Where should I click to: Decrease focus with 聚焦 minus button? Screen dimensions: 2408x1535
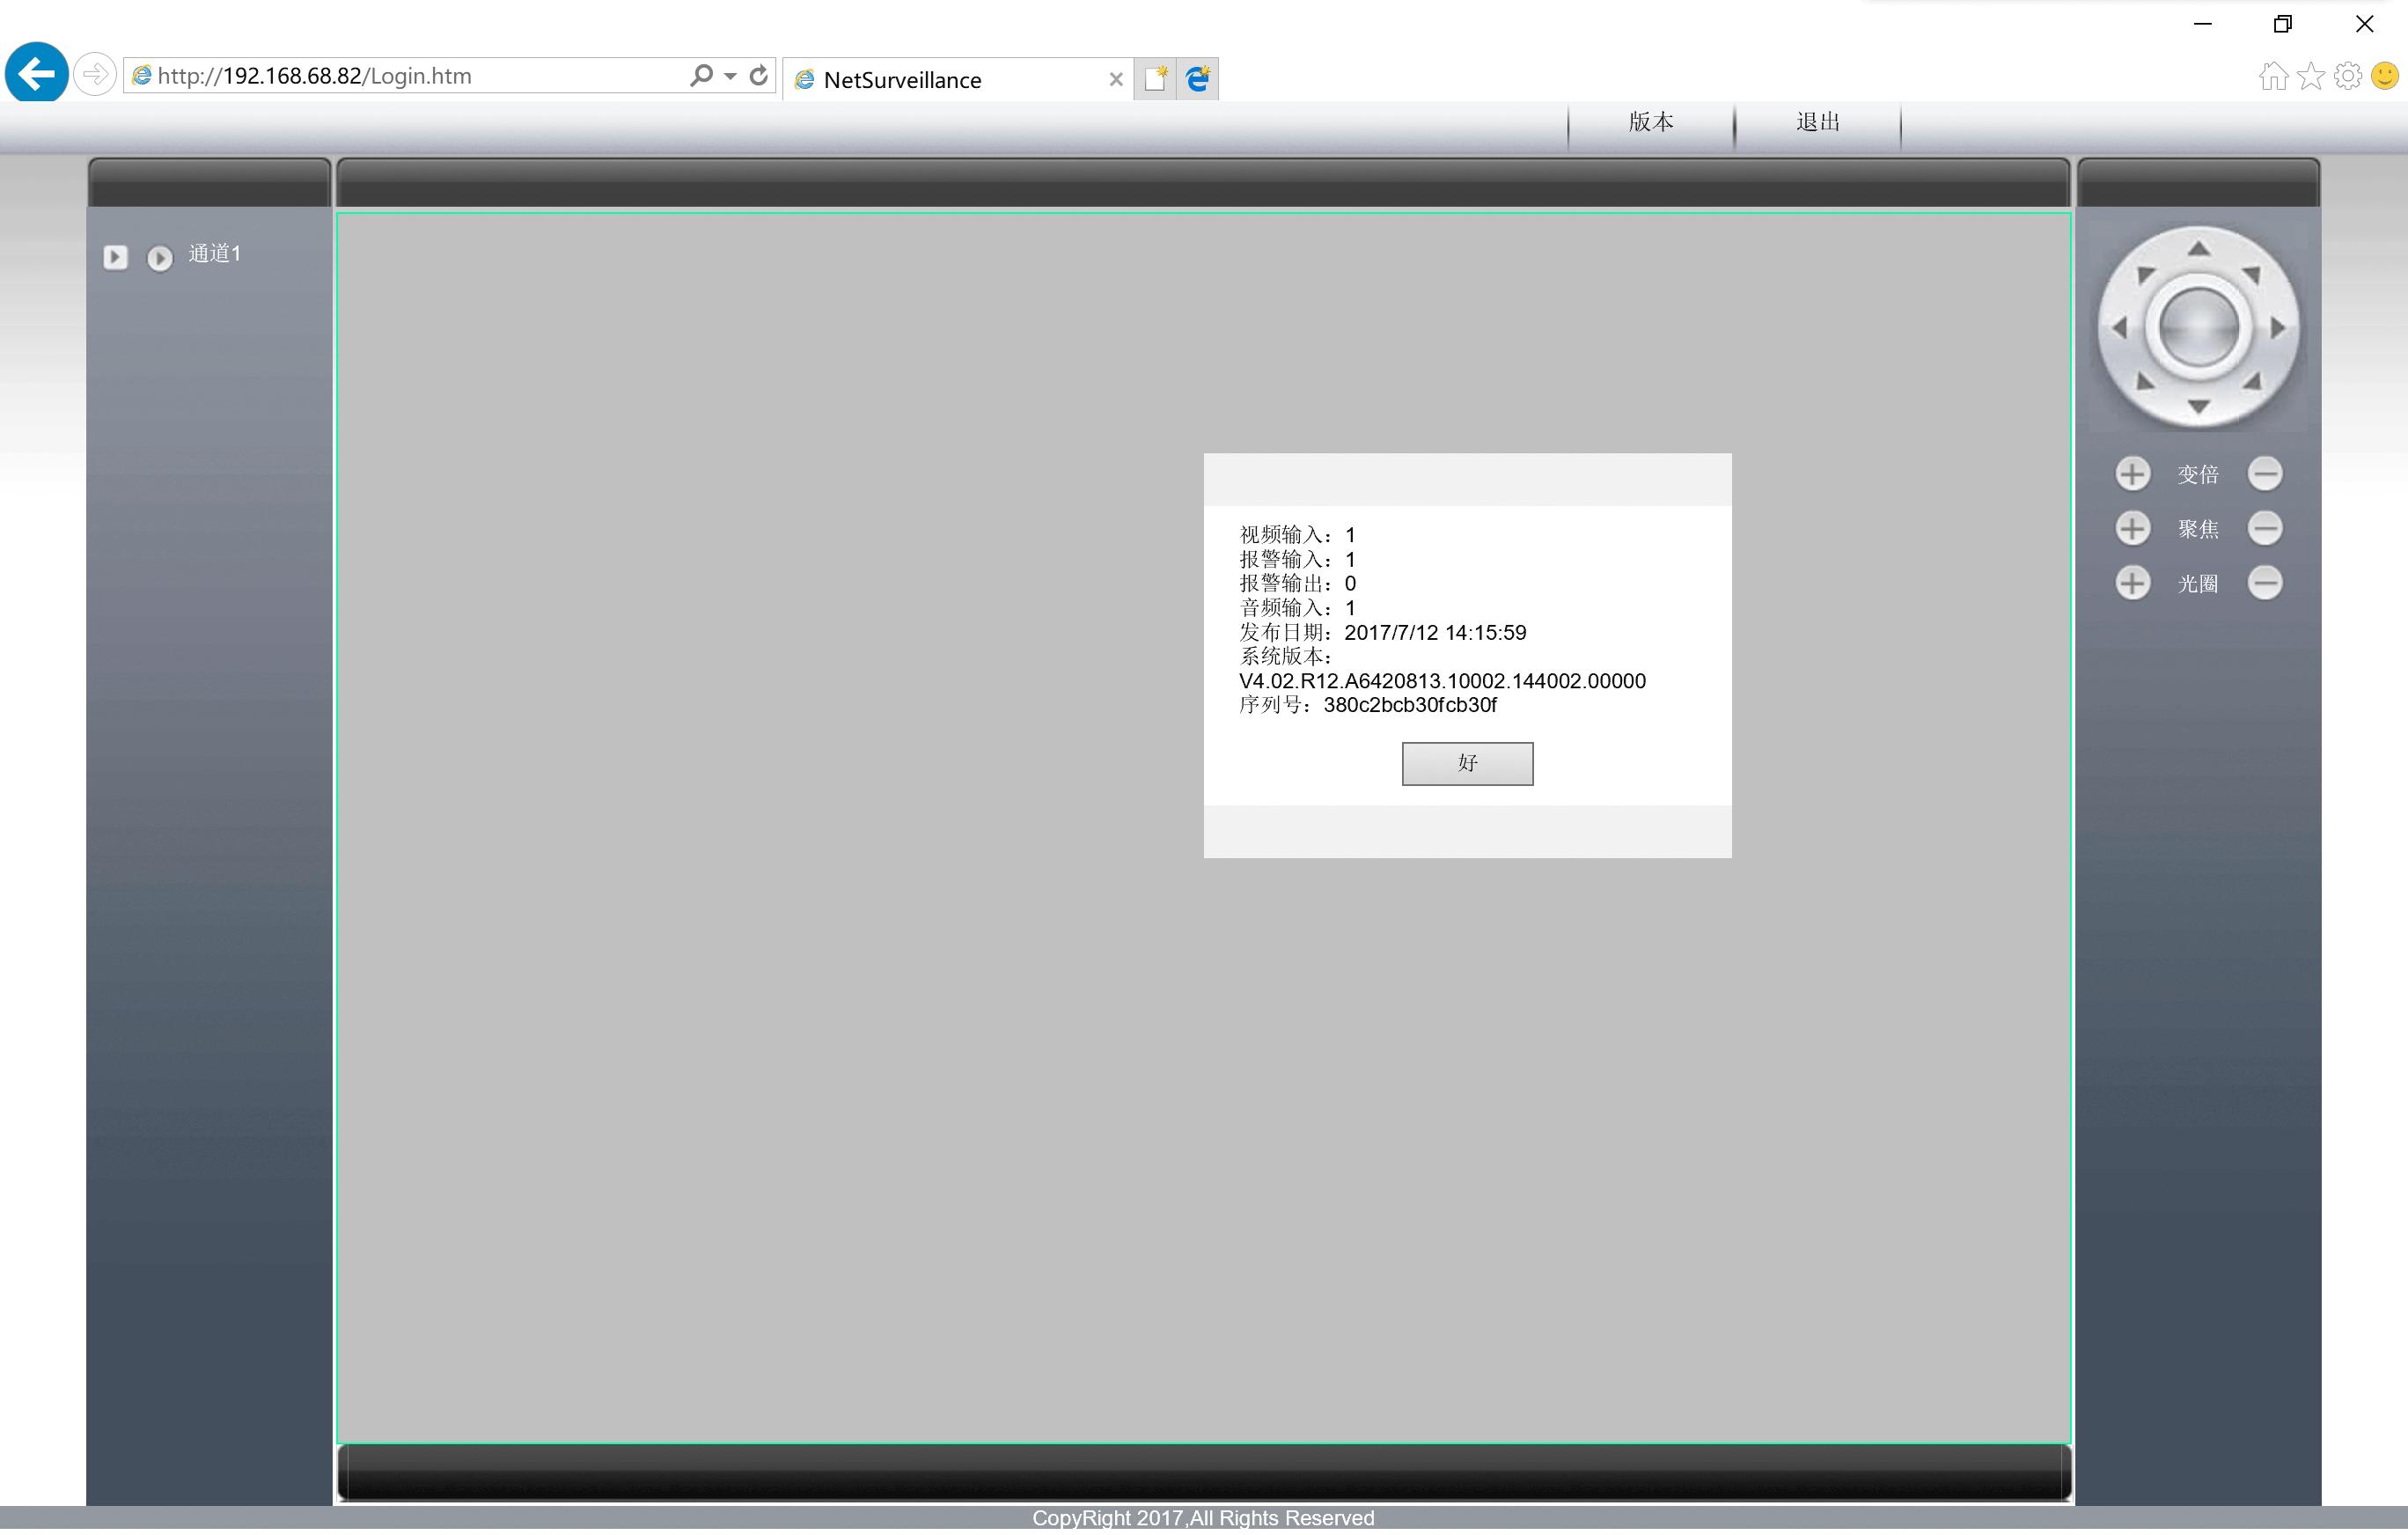(2265, 529)
